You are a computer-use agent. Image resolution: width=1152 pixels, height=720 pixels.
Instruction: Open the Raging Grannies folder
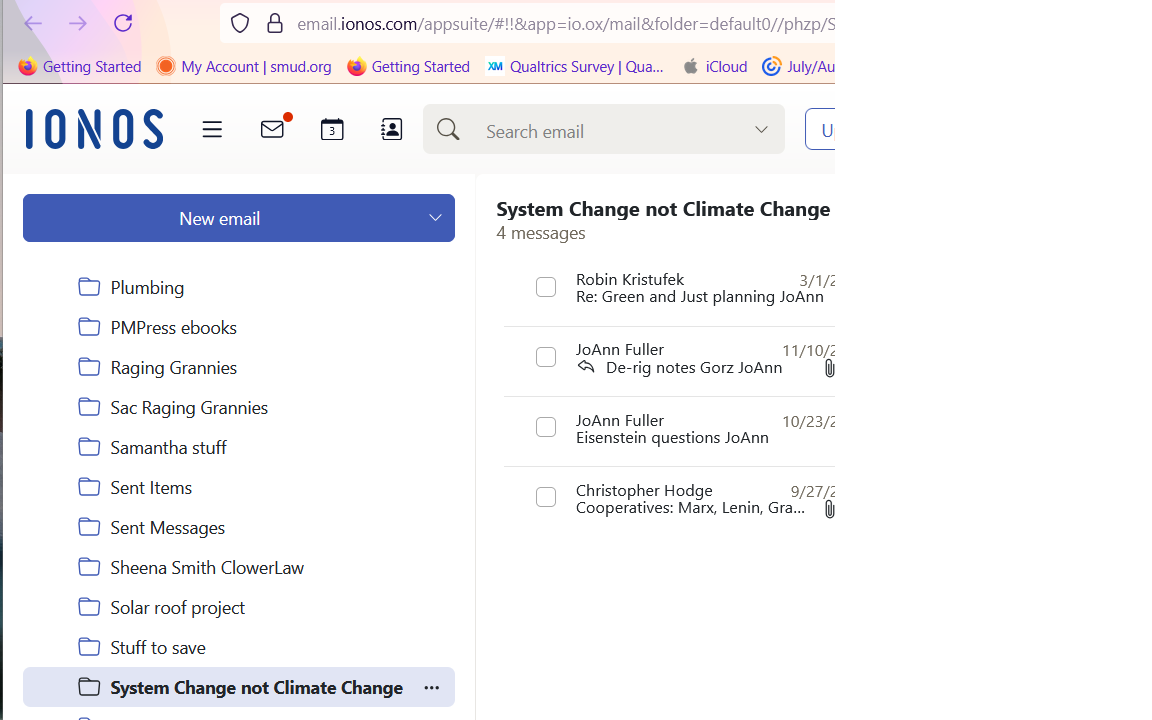[174, 367]
